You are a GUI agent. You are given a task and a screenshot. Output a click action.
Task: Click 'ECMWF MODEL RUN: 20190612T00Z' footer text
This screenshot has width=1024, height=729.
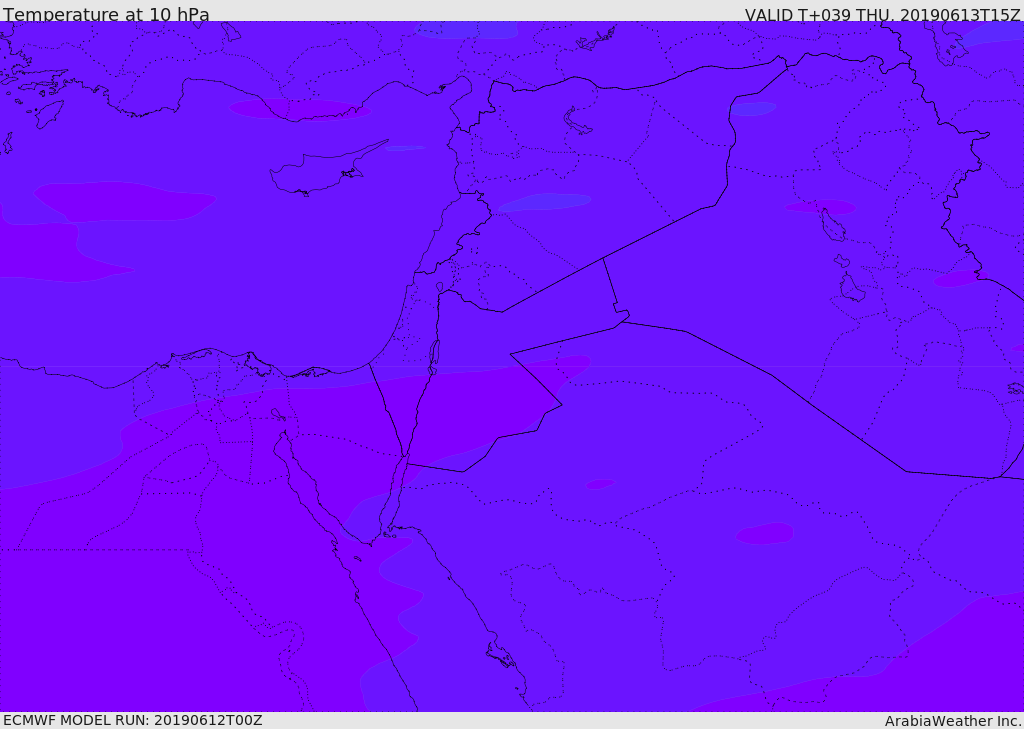pyautogui.click(x=133, y=721)
